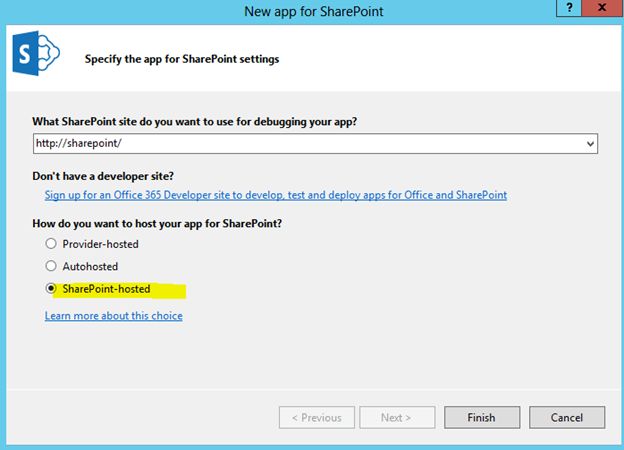This screenshot has width=624, height=450.
Task: Click the Cancel button
Action: pyautogui.click(x=567, y=417)
